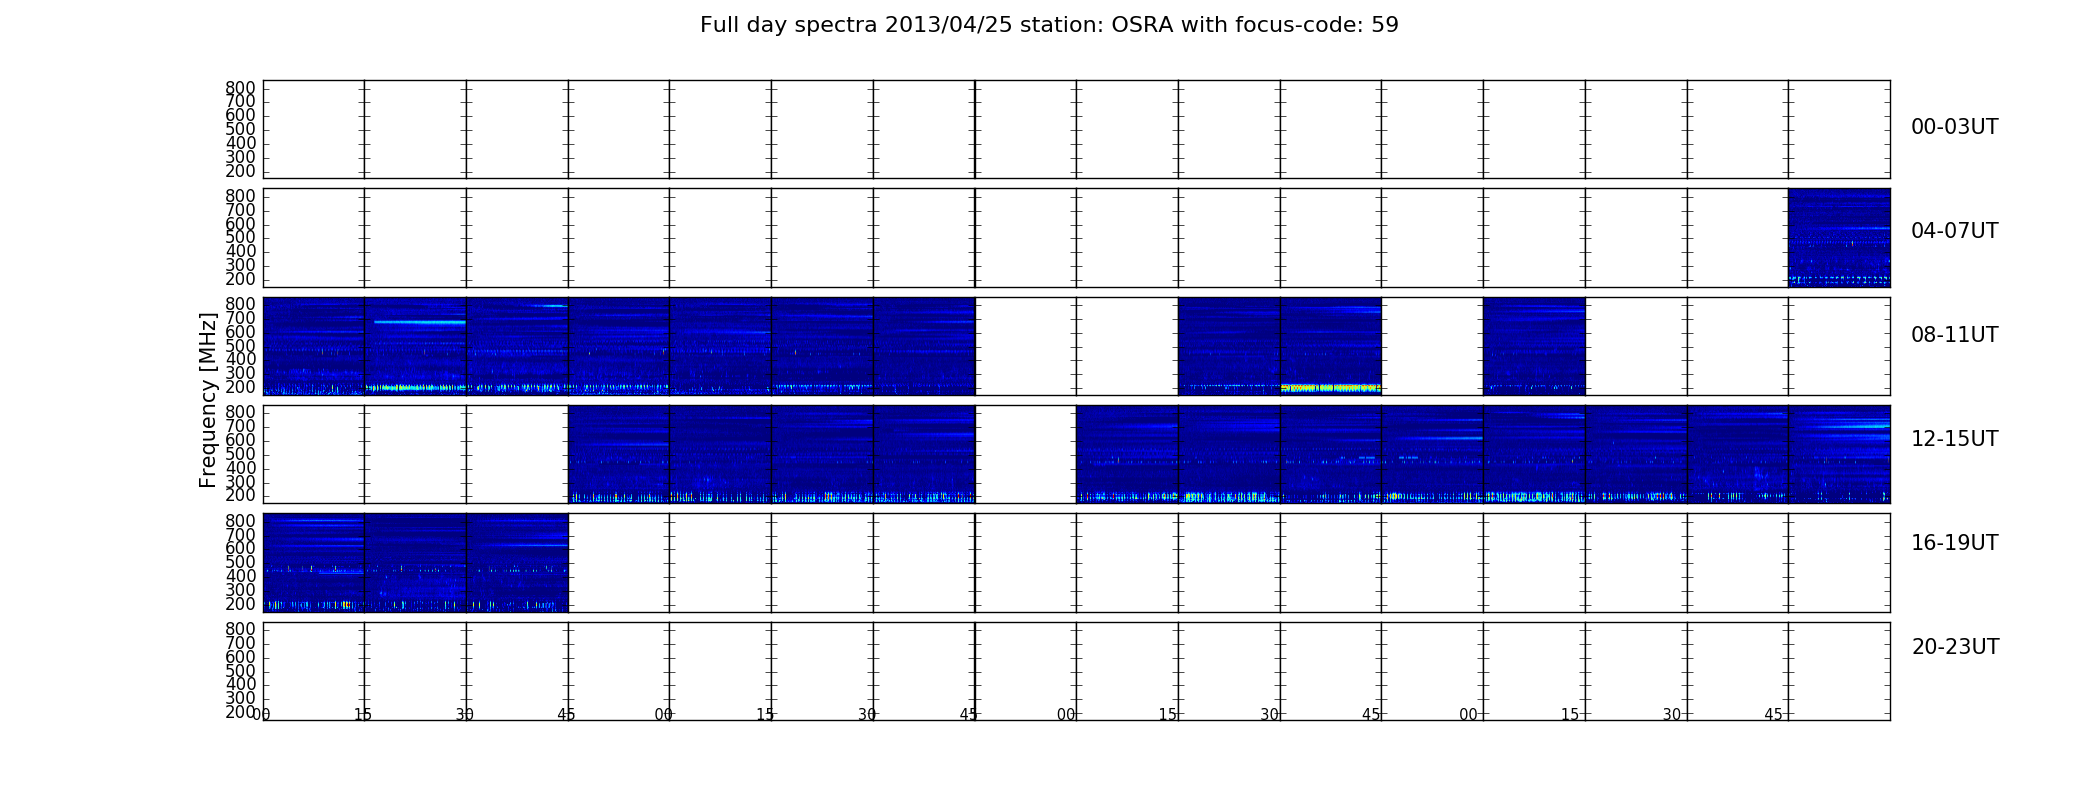The width and height of the screenshot is (2100, 800).
Task: Click the "Frequency [MHz]" axis label
Action: tap(208, 400)
